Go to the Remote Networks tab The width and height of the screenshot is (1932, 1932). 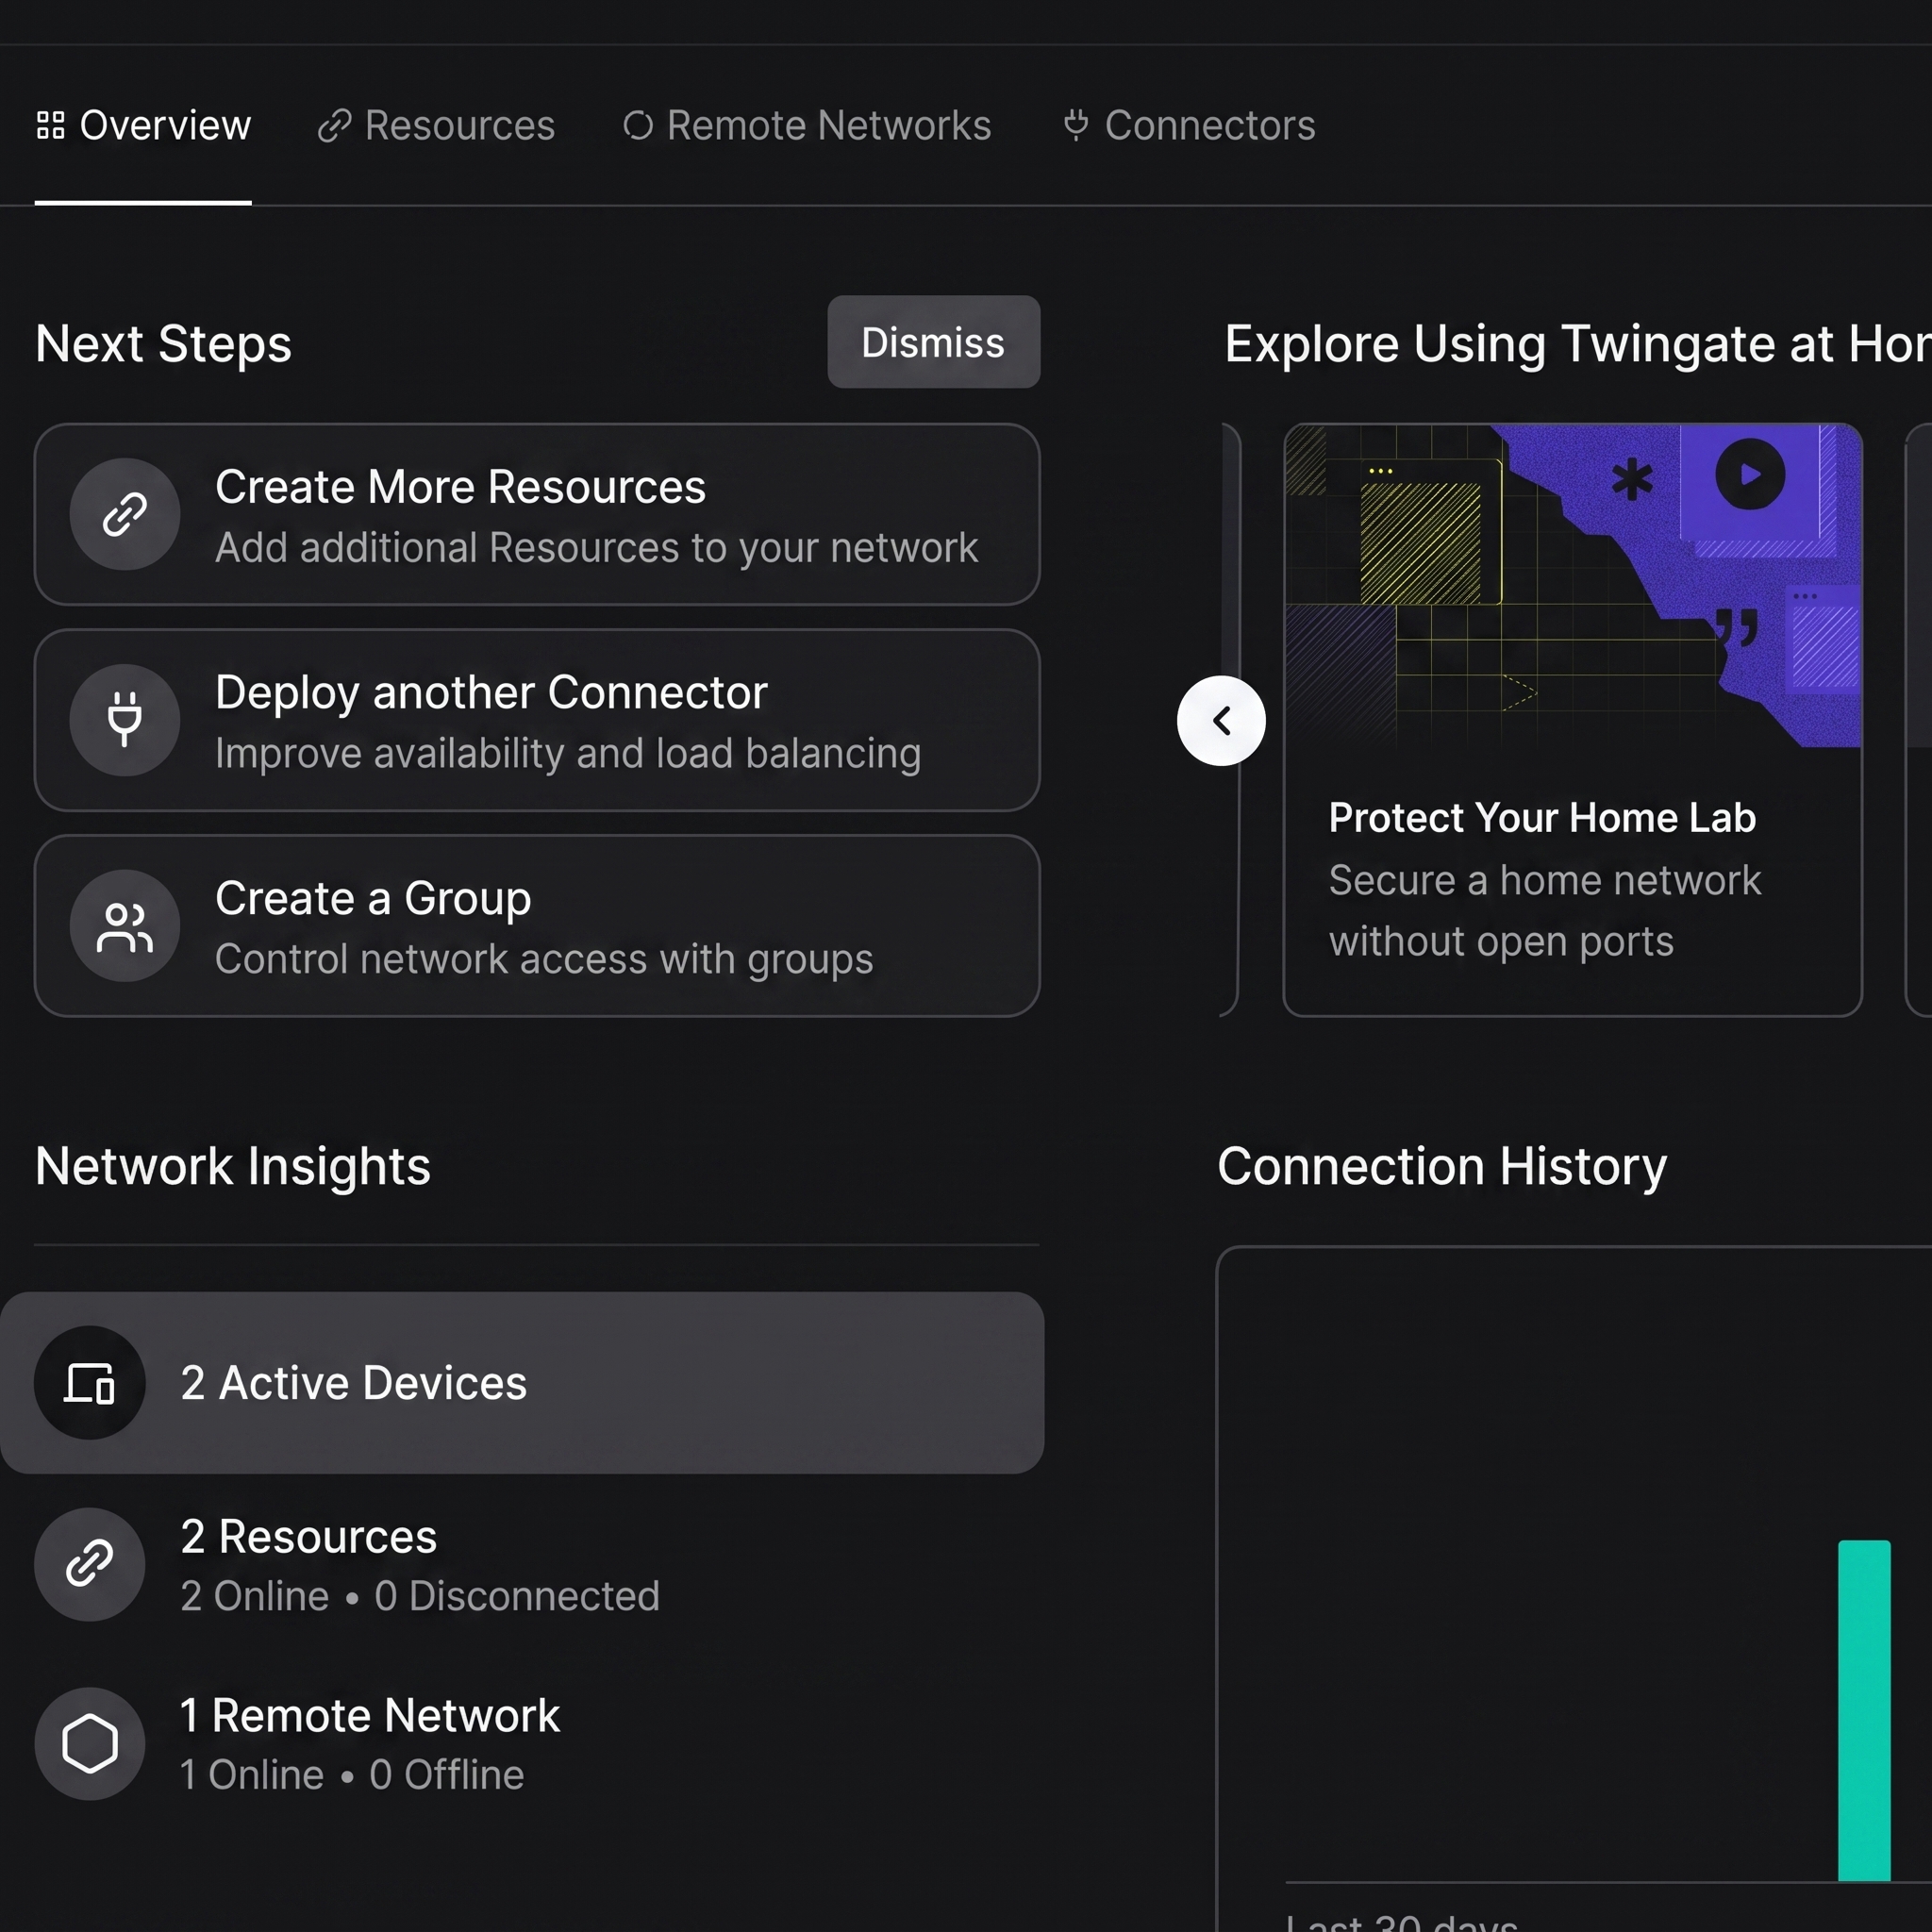[807, 126]
